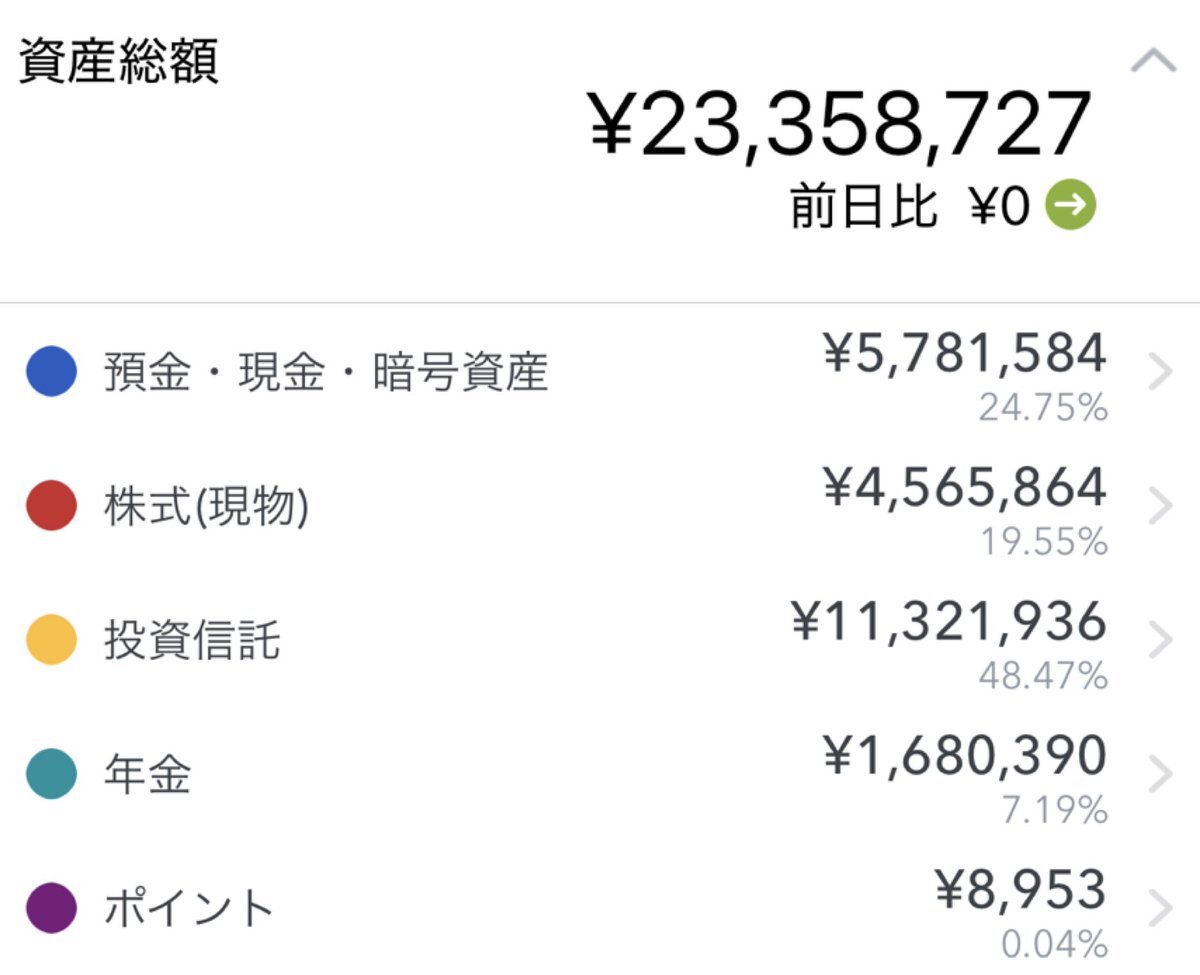The width and height of the screenshot is (1200, 975).
Task: Click the total amount ¥23,358,727
Action: 840,125
